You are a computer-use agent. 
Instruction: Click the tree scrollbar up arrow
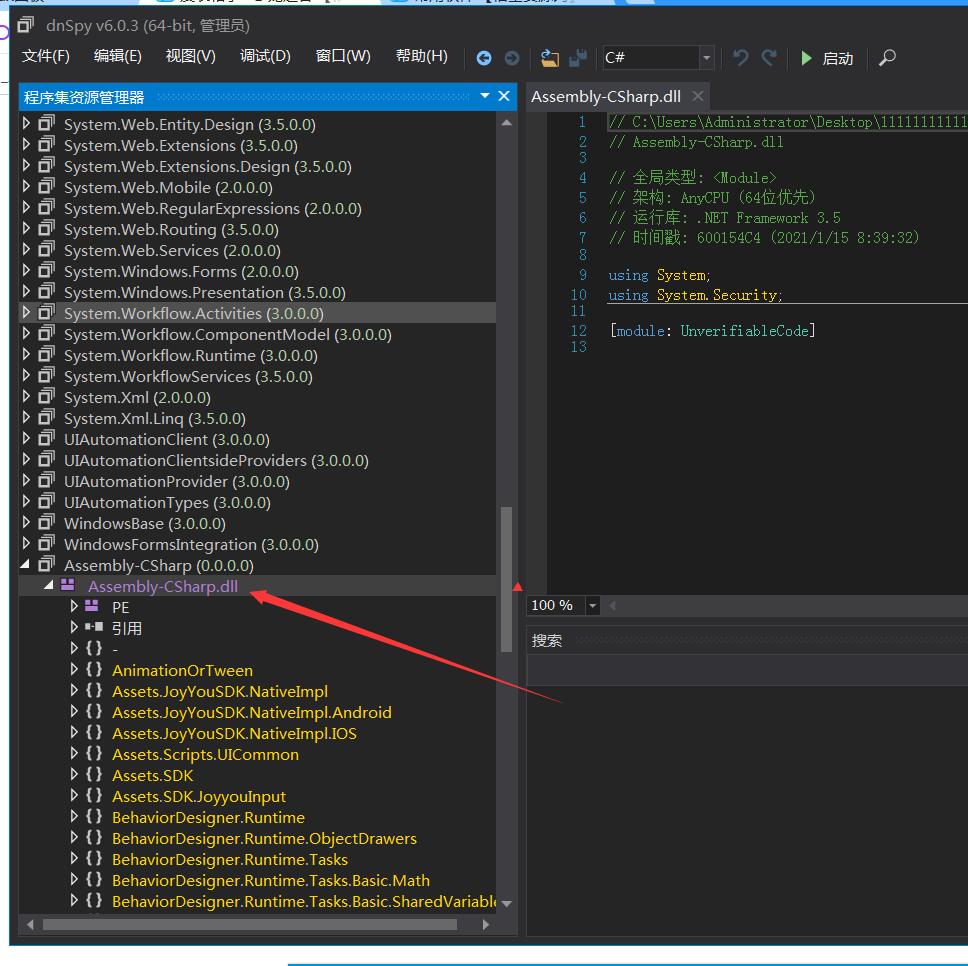[506, 123]
